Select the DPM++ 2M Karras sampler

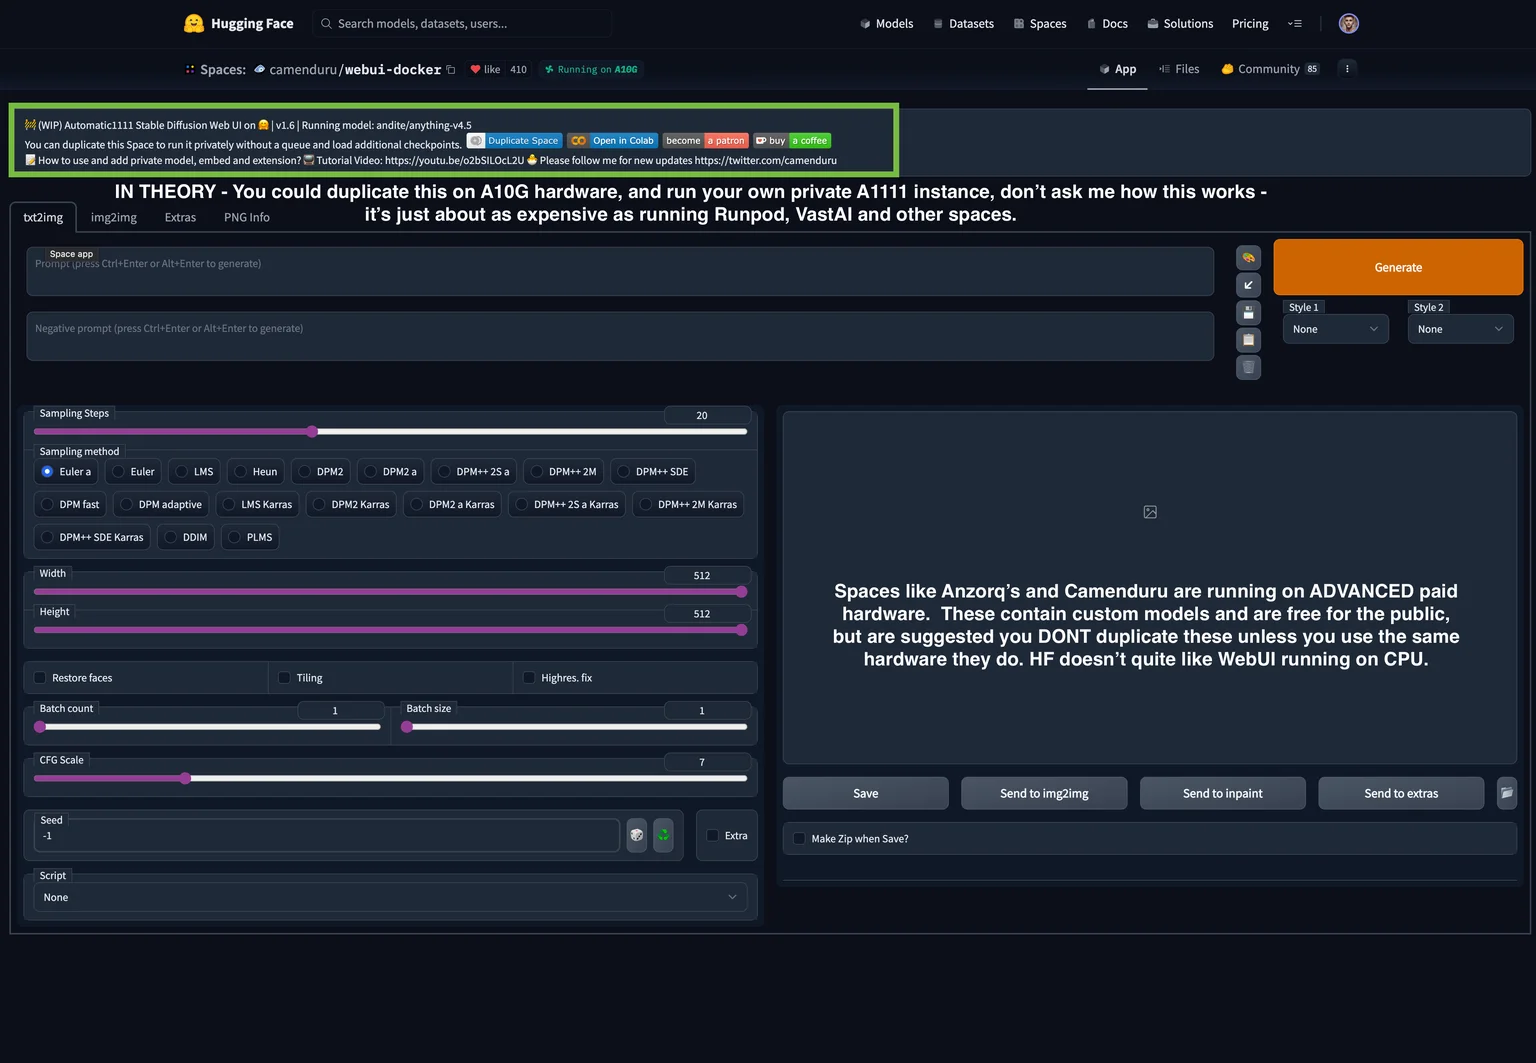pyautogui.click(x=688, y=505)
